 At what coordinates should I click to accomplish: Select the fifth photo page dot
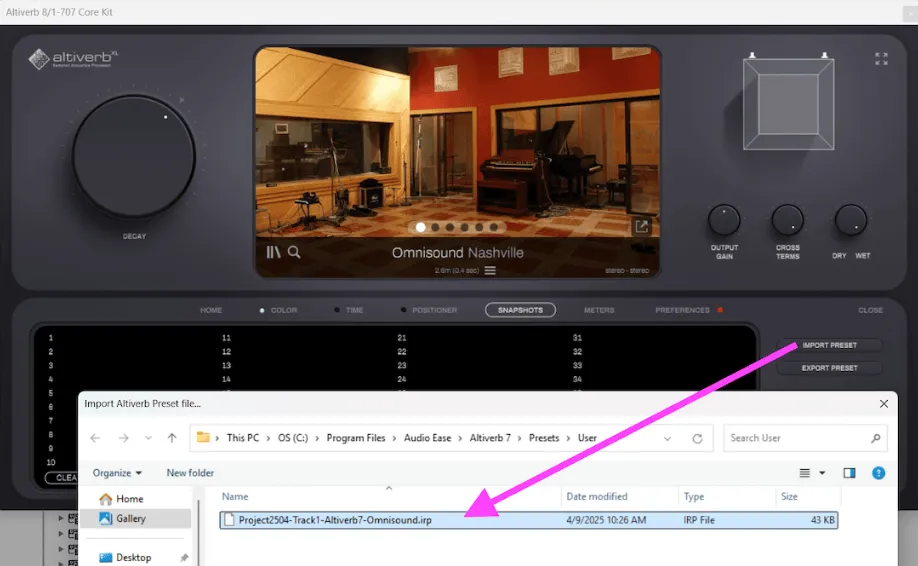[x=479, y=227]
